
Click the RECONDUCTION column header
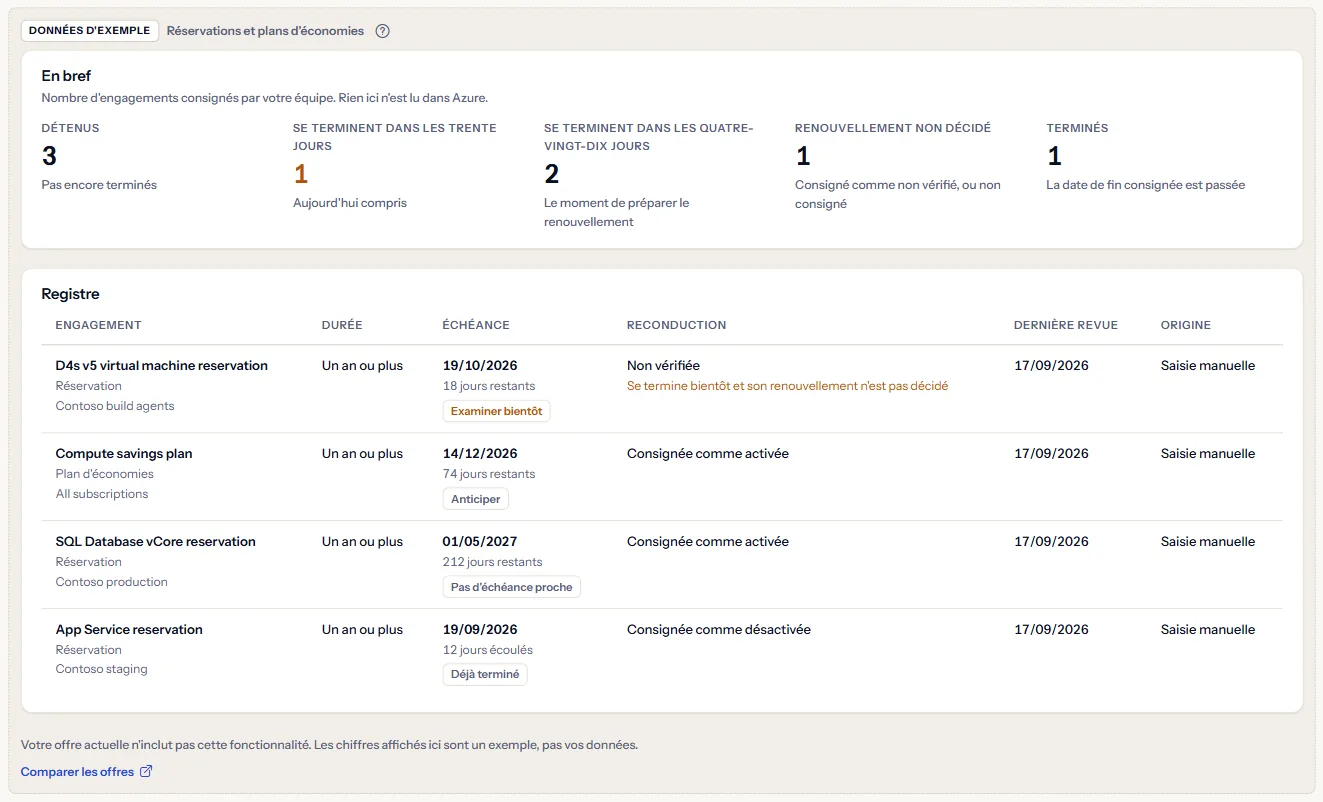(677, 325)
